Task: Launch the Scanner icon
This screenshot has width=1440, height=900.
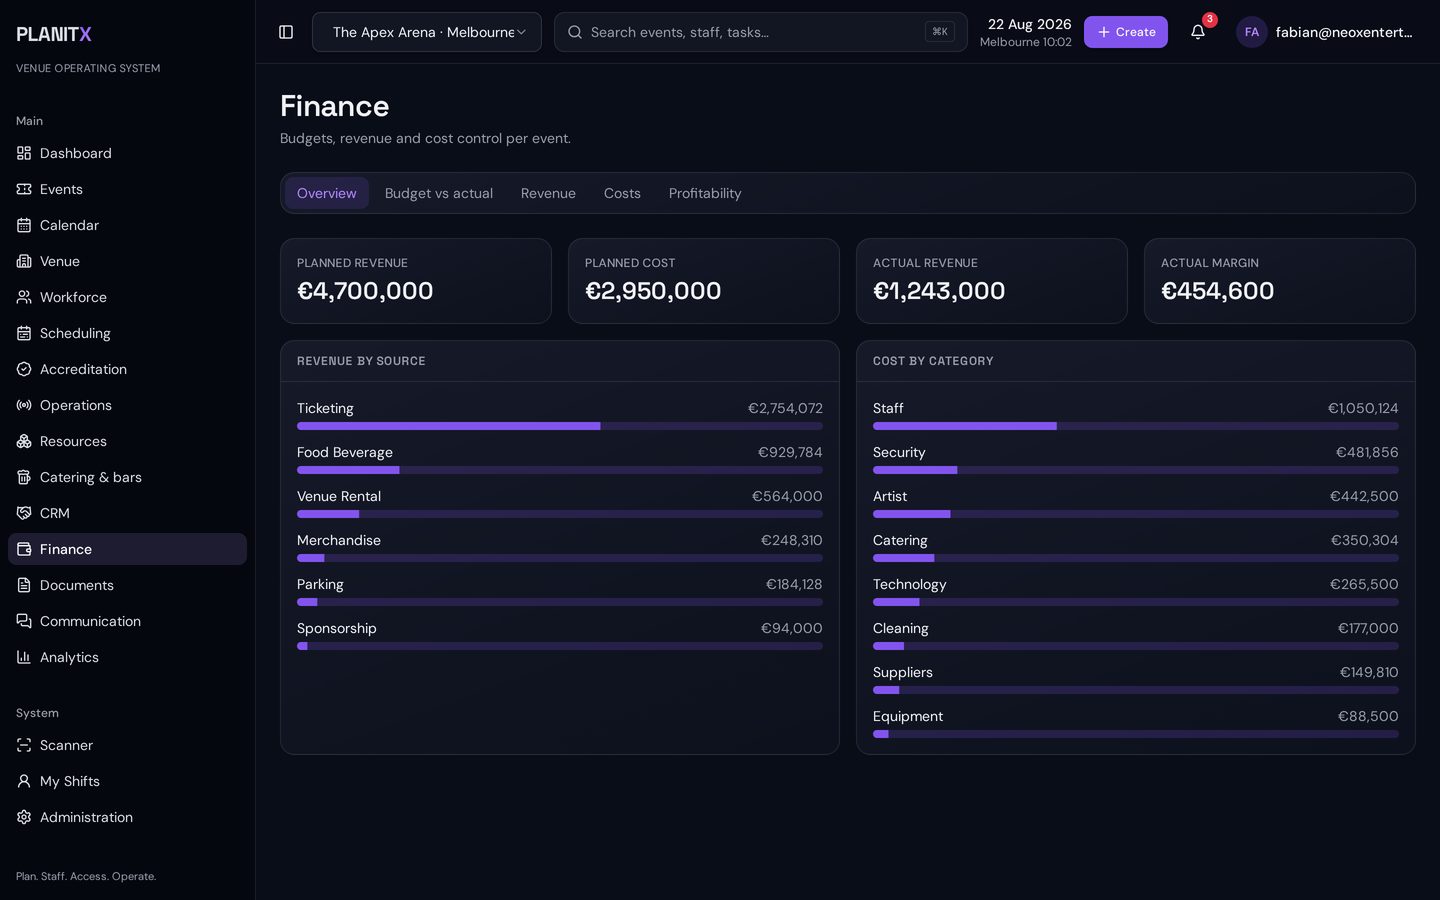Action: (24, 745)
